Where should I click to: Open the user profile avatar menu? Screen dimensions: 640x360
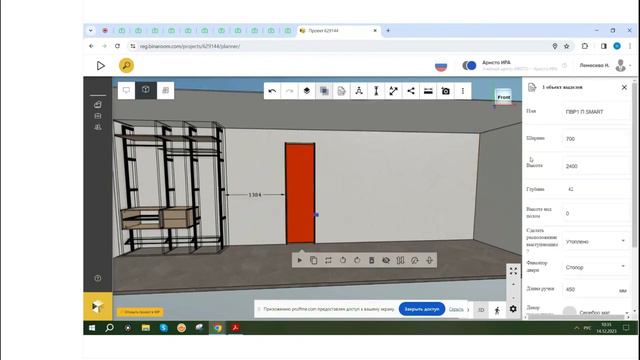pos(620,65)
